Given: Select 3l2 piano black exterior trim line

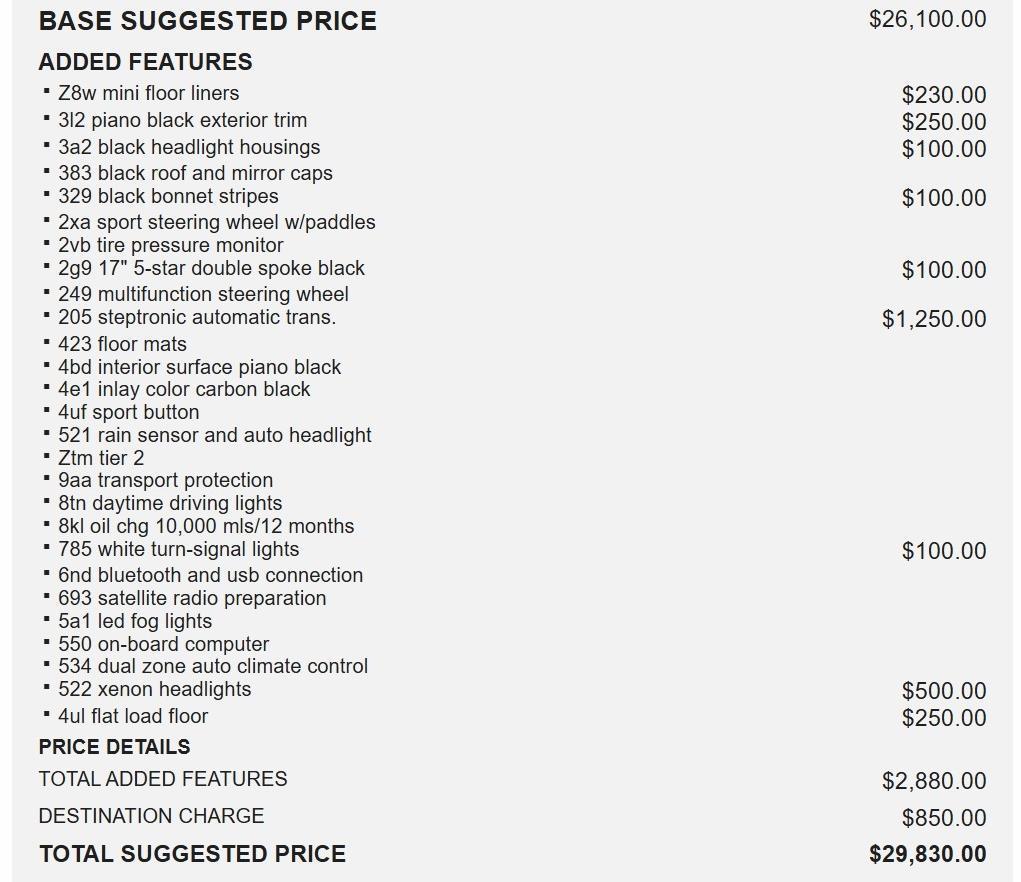Looking at the screenshot, I should pyautogui.click(x=182, y=120).
